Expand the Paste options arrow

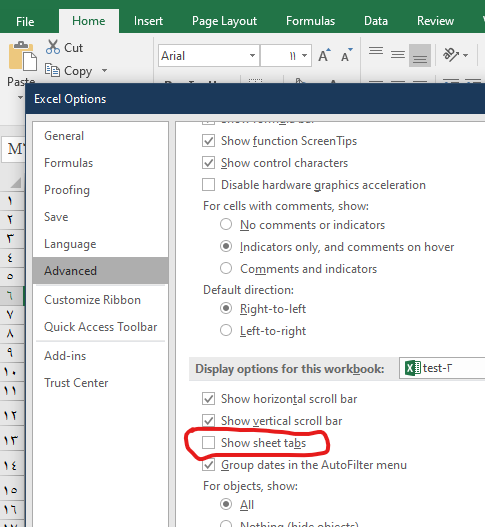coord(21,97)
